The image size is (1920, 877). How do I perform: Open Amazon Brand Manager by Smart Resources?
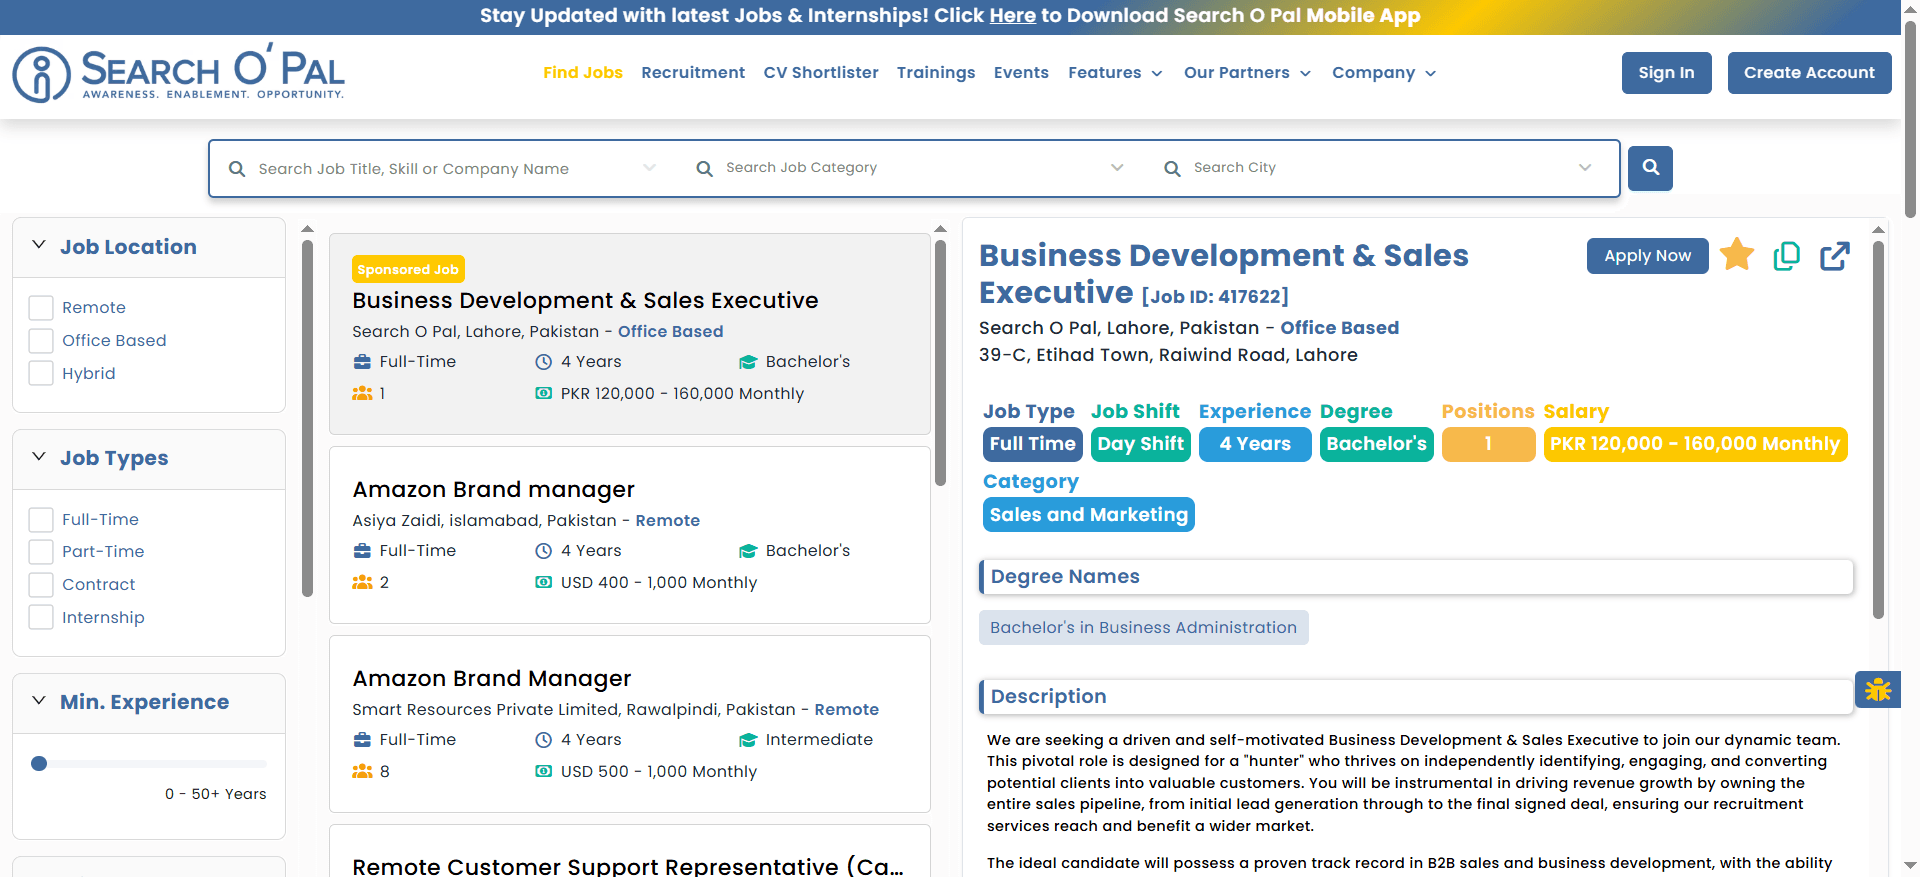492,679
